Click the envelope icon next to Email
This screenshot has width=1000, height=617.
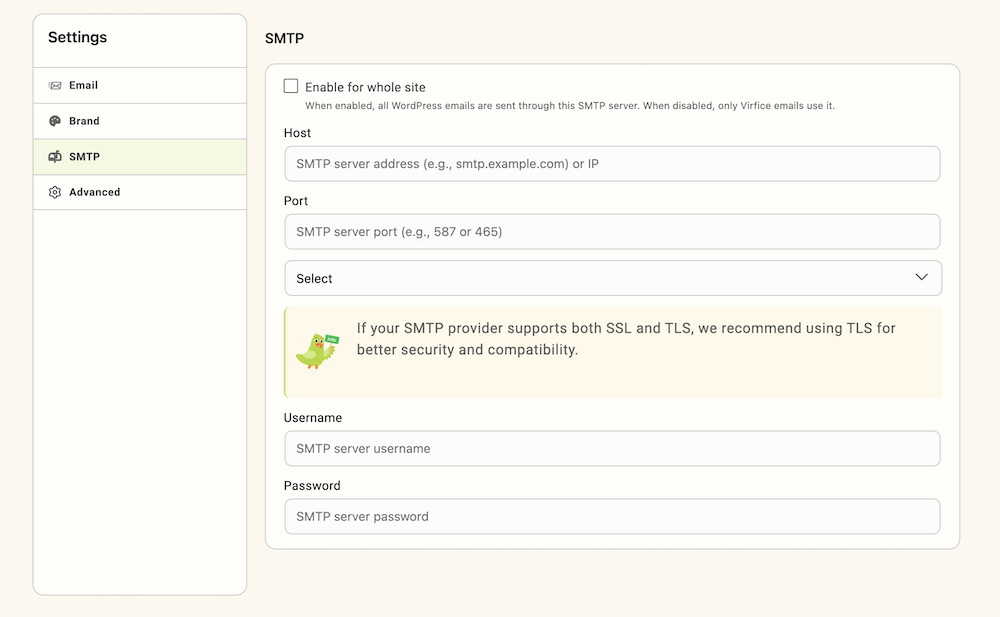55,85
